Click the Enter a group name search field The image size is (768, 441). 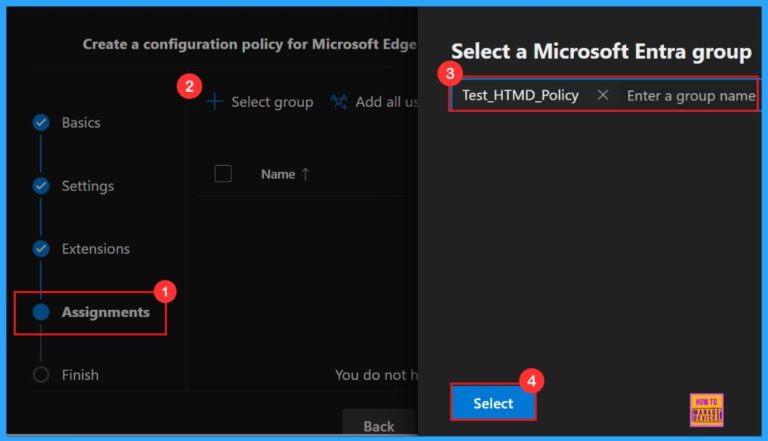[691, 96]
